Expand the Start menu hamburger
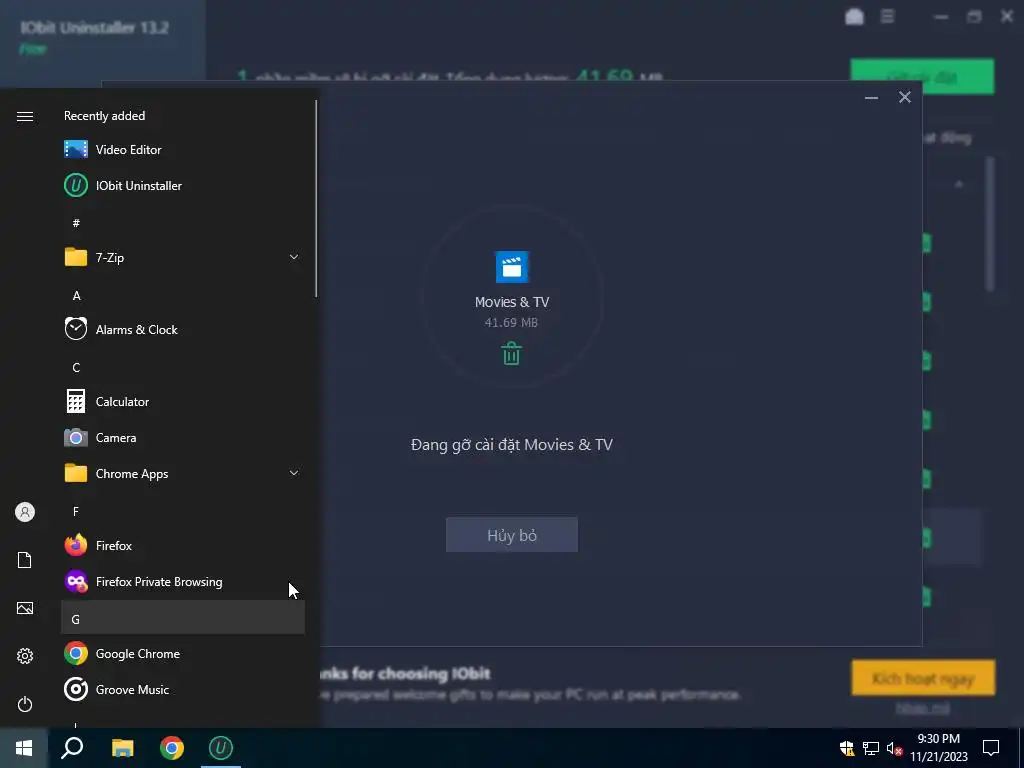Screen dimensions: 1024x768 coord(25,116)
